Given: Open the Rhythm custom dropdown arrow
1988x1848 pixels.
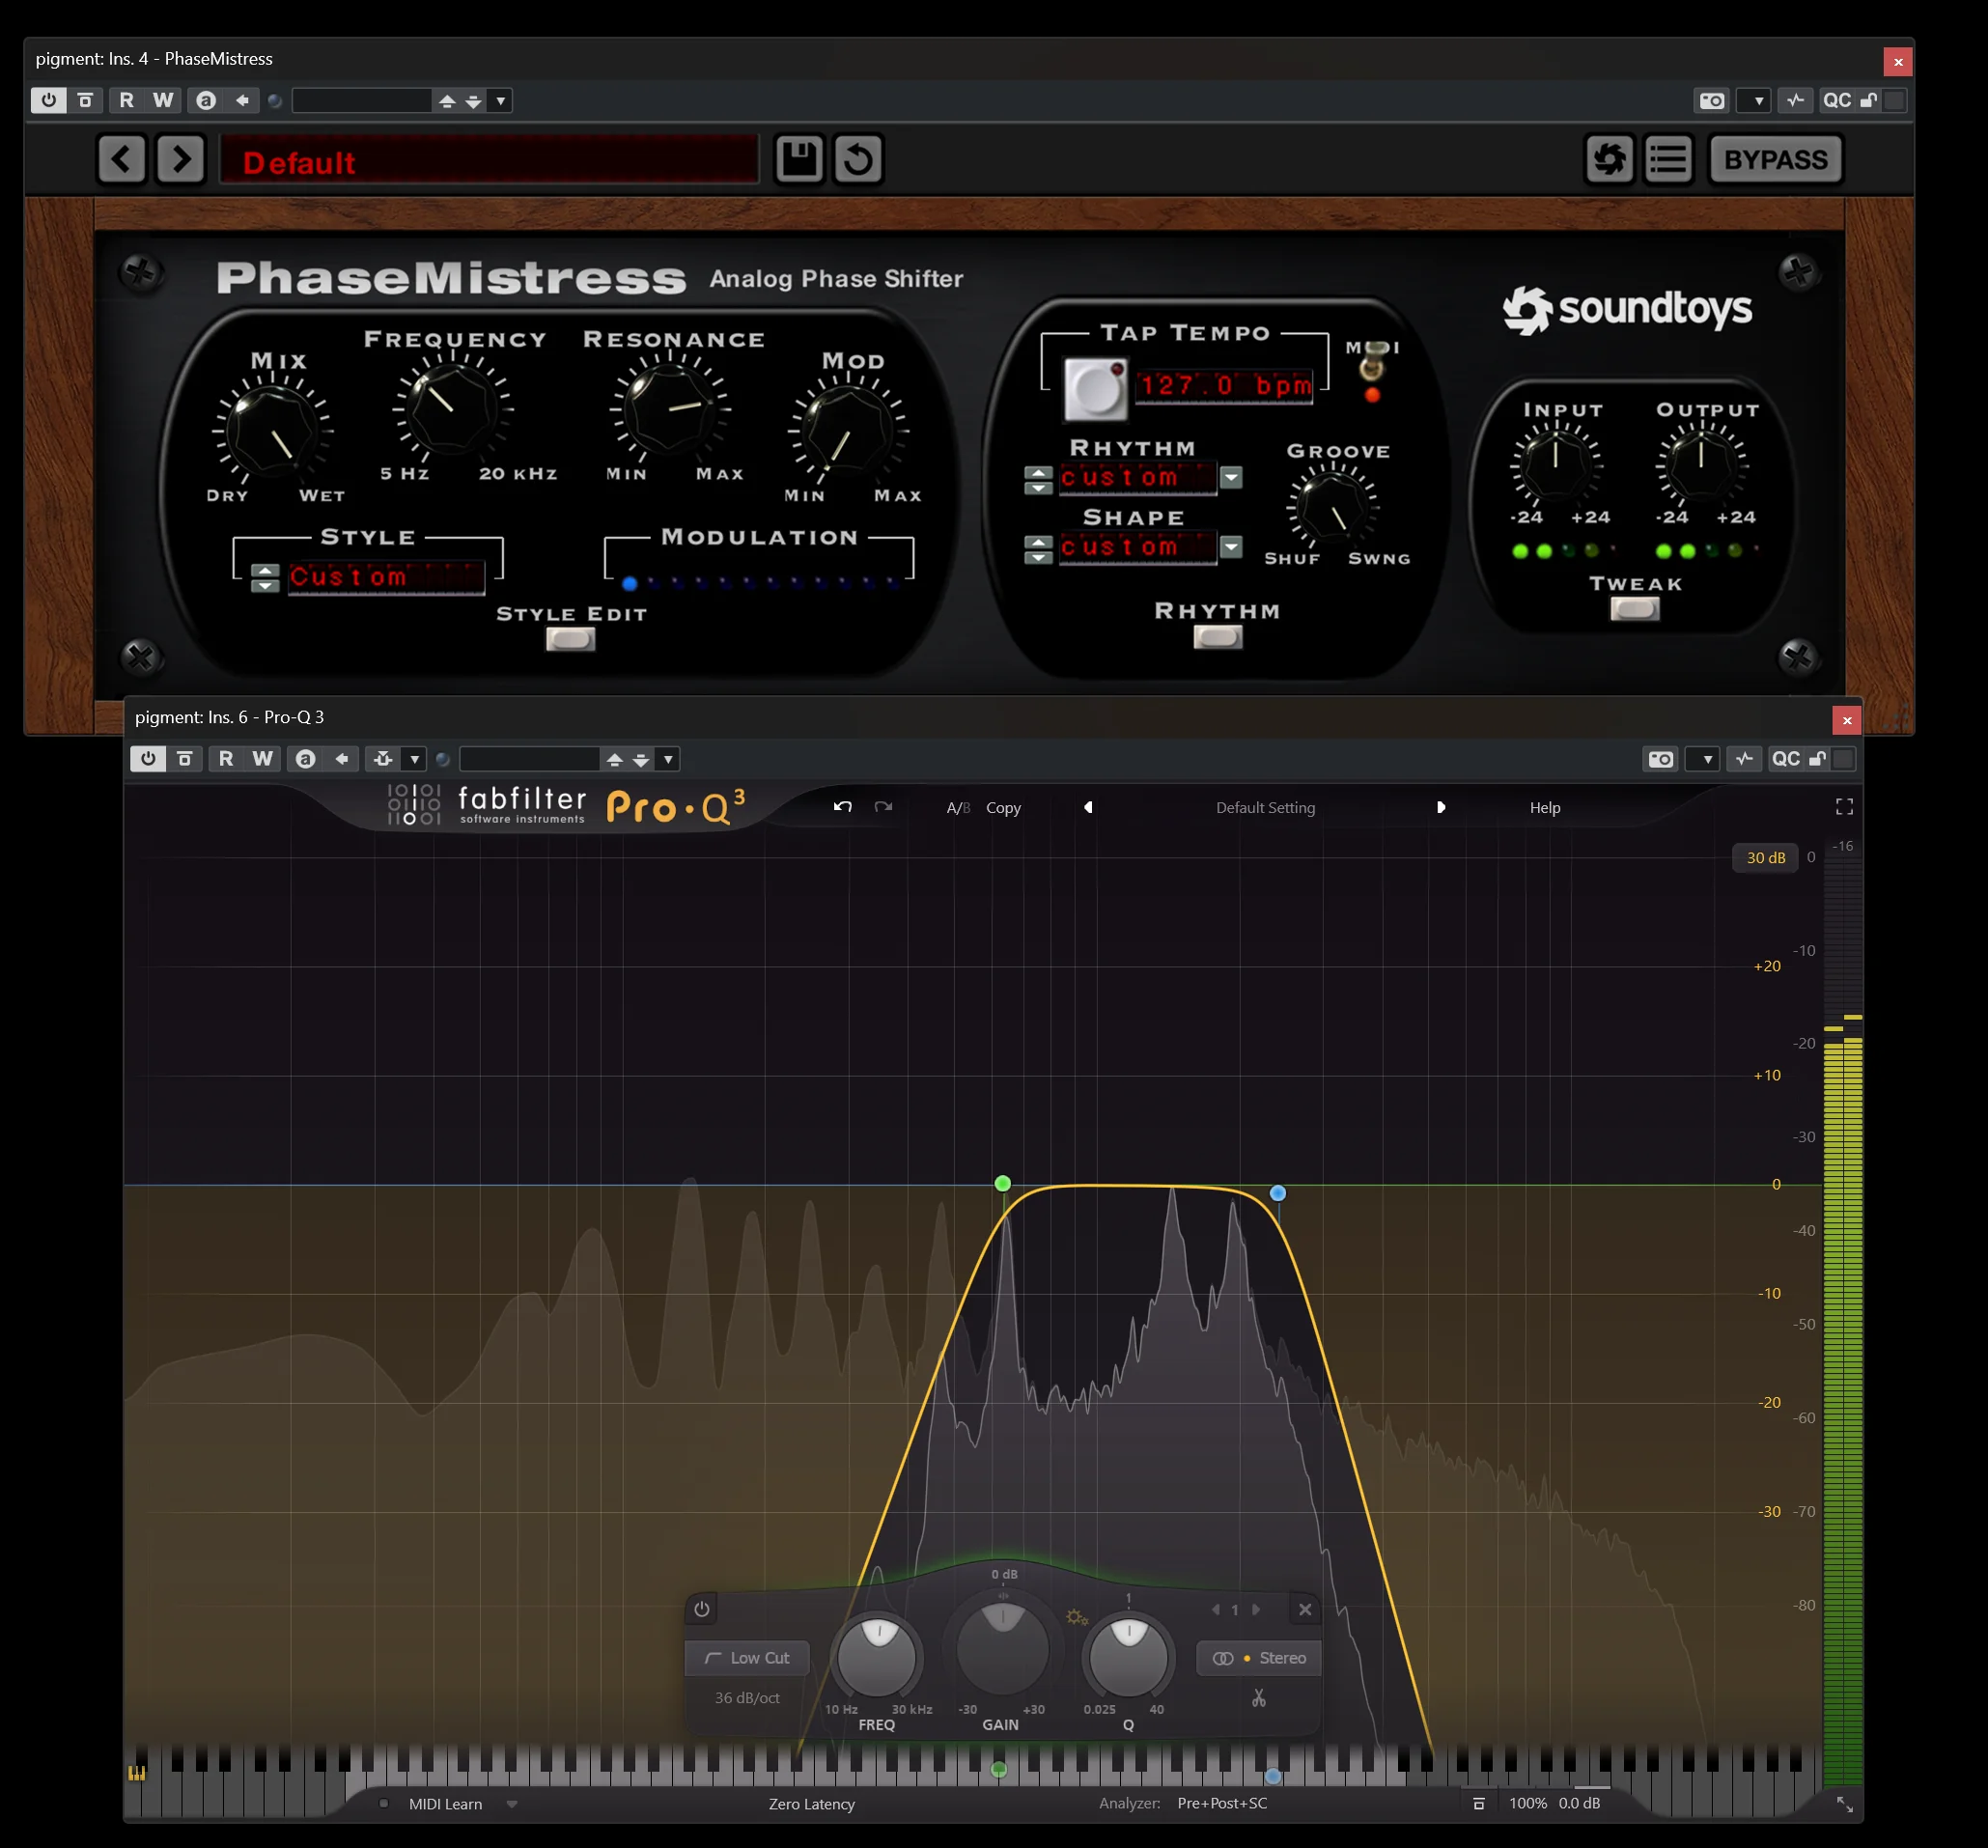Looking at the screenshot, I should point(1231,478).
